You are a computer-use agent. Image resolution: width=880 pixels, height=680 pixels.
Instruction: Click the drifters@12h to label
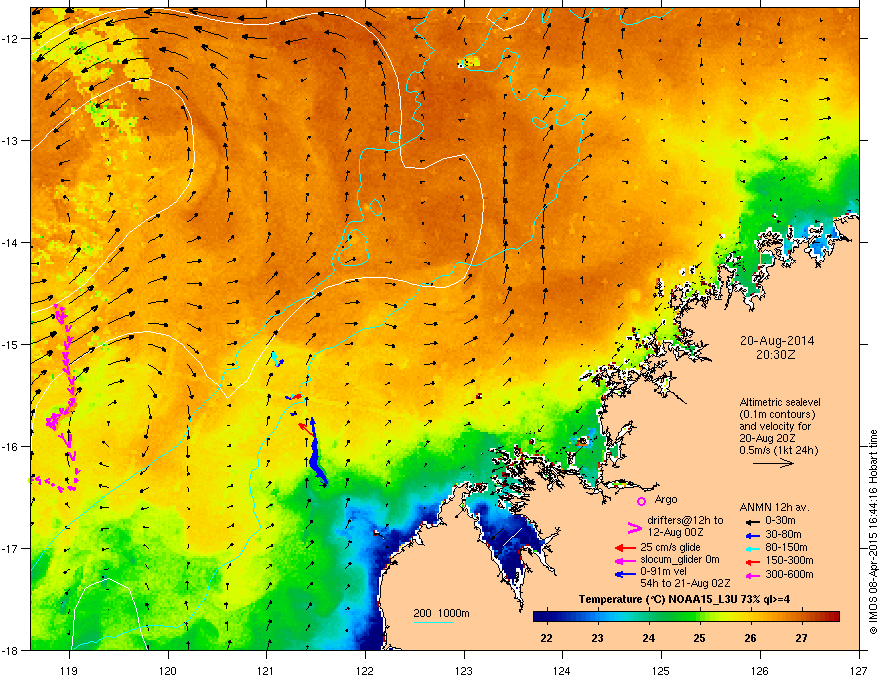pyautogui.click(x=685, y=520)
